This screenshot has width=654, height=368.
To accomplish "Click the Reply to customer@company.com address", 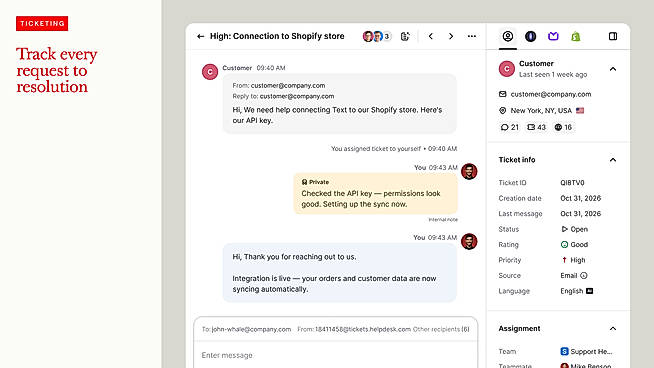I will click(x=297, y=96).
